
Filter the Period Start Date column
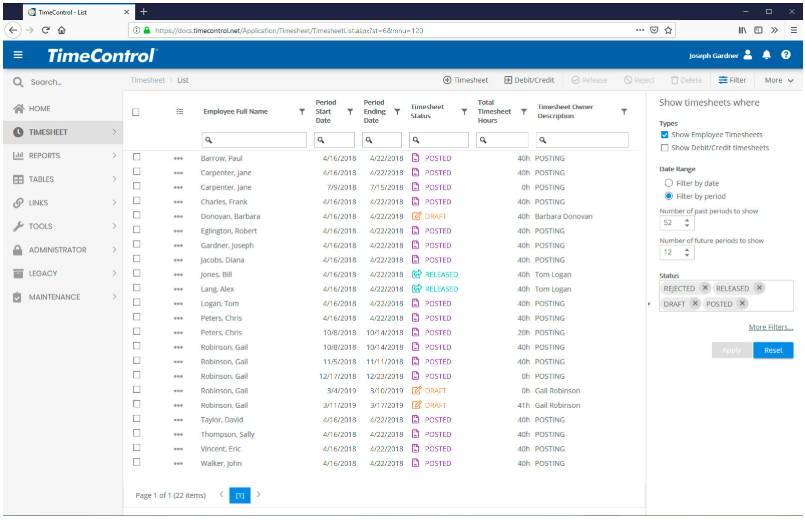pos(350,112)
